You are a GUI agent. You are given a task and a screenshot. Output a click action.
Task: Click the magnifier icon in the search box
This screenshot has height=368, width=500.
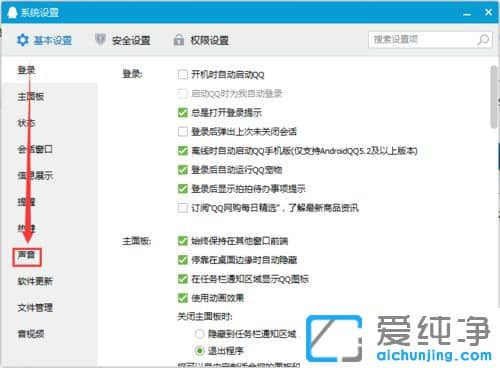tap(483, 40)
